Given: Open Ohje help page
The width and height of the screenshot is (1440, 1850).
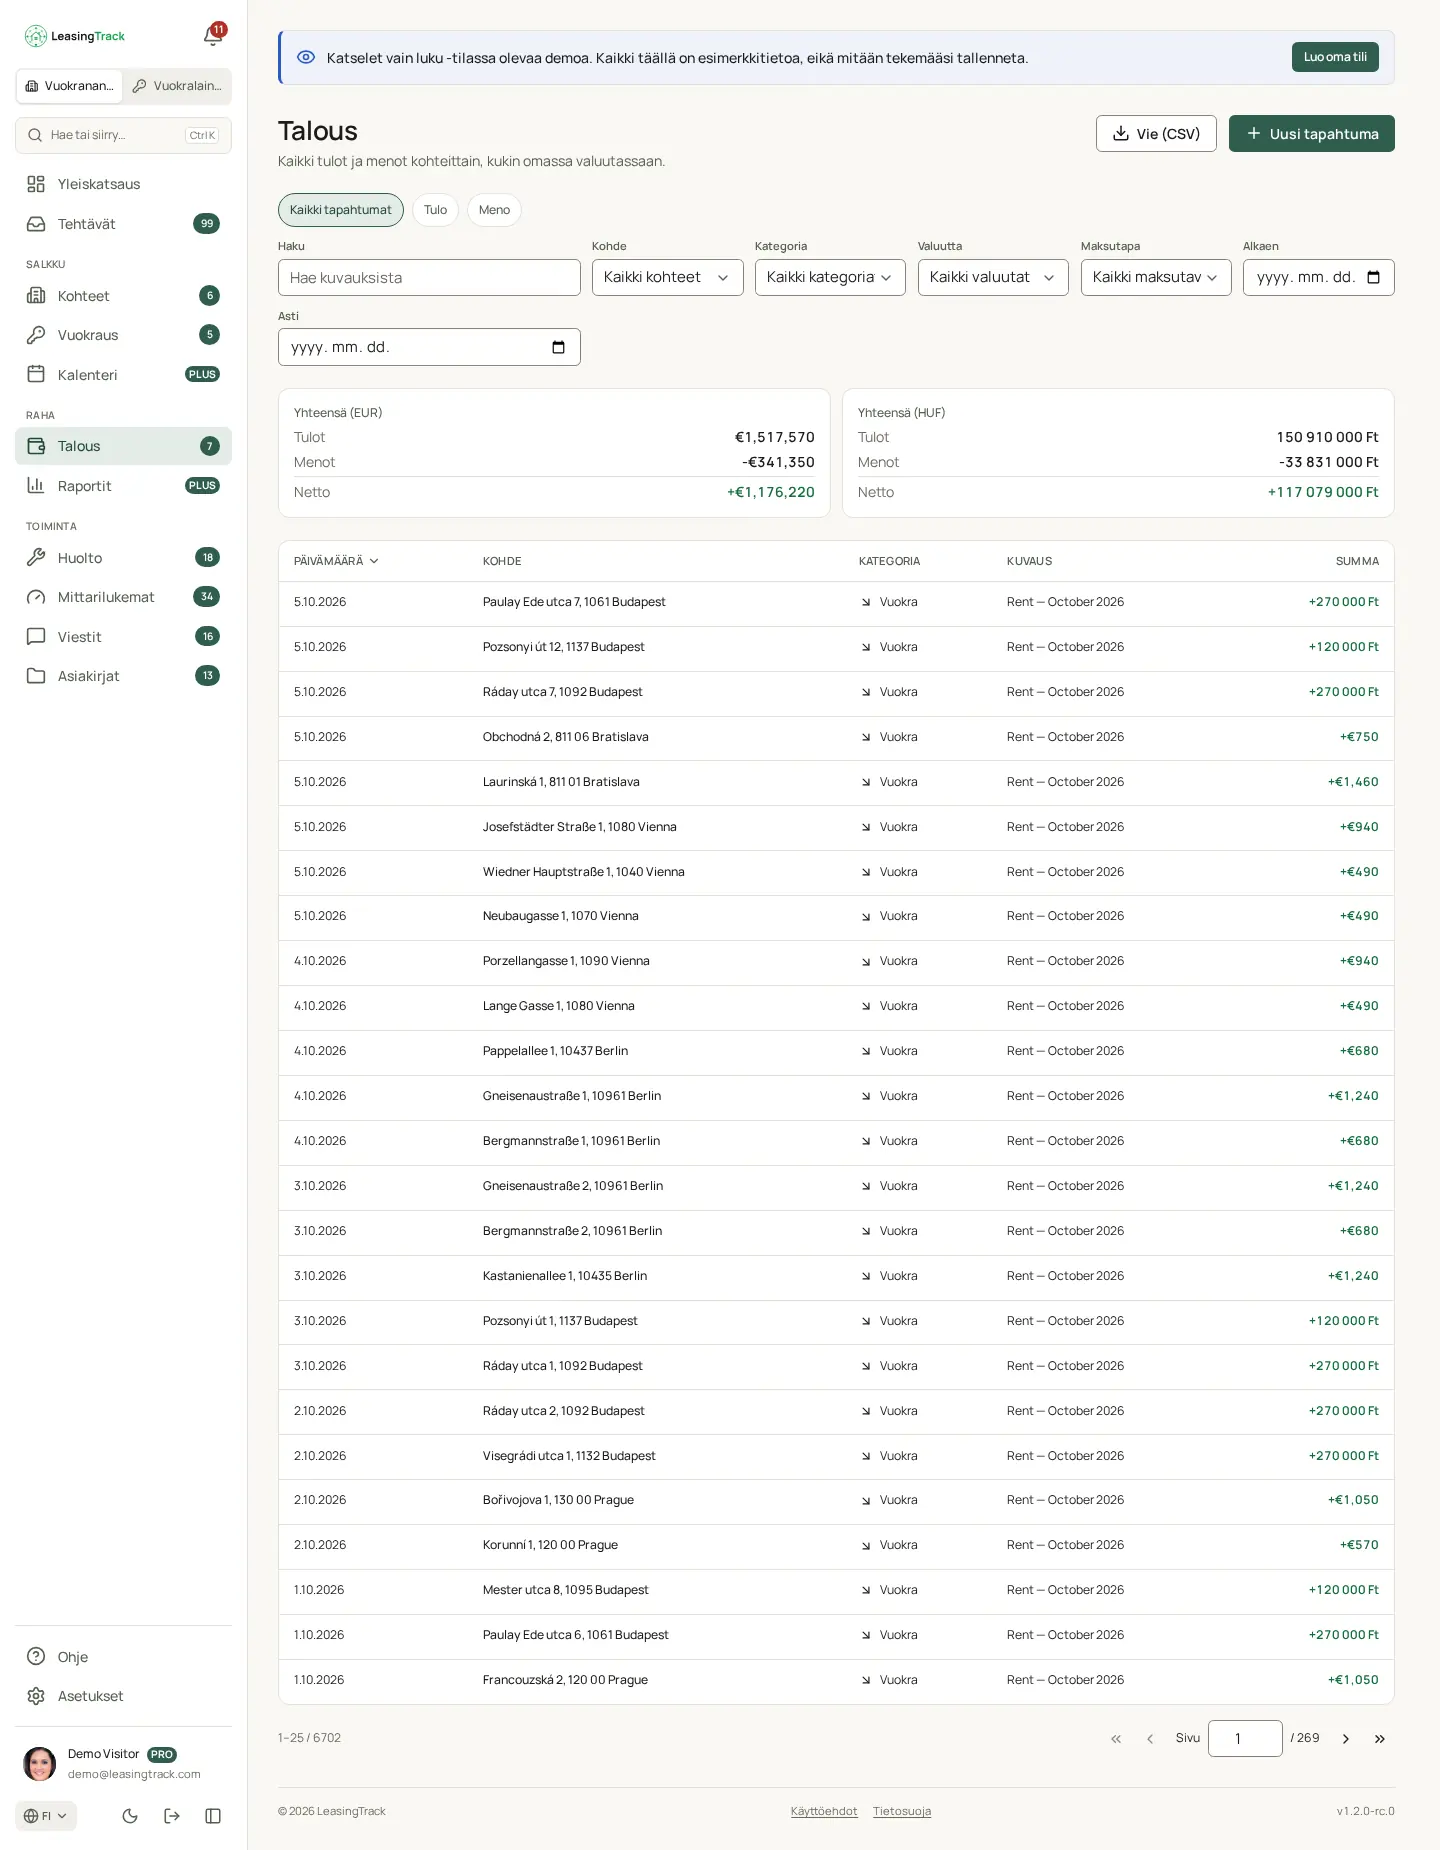Looking at the screenshot, I should 123,1657.
